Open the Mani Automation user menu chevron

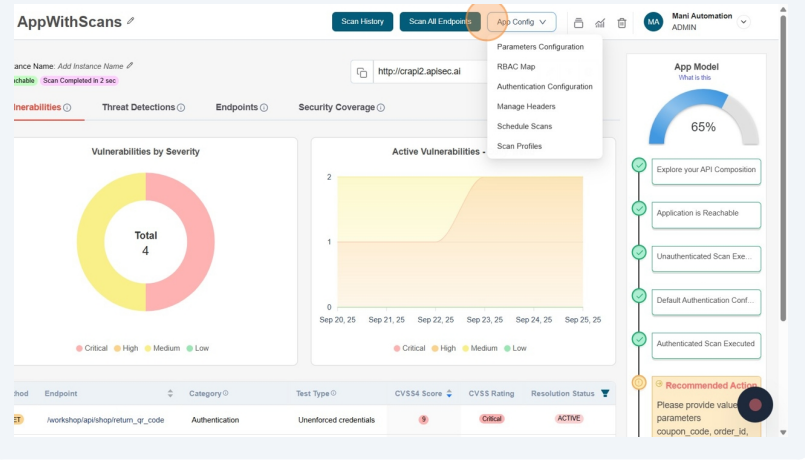(x=743, y=22)
